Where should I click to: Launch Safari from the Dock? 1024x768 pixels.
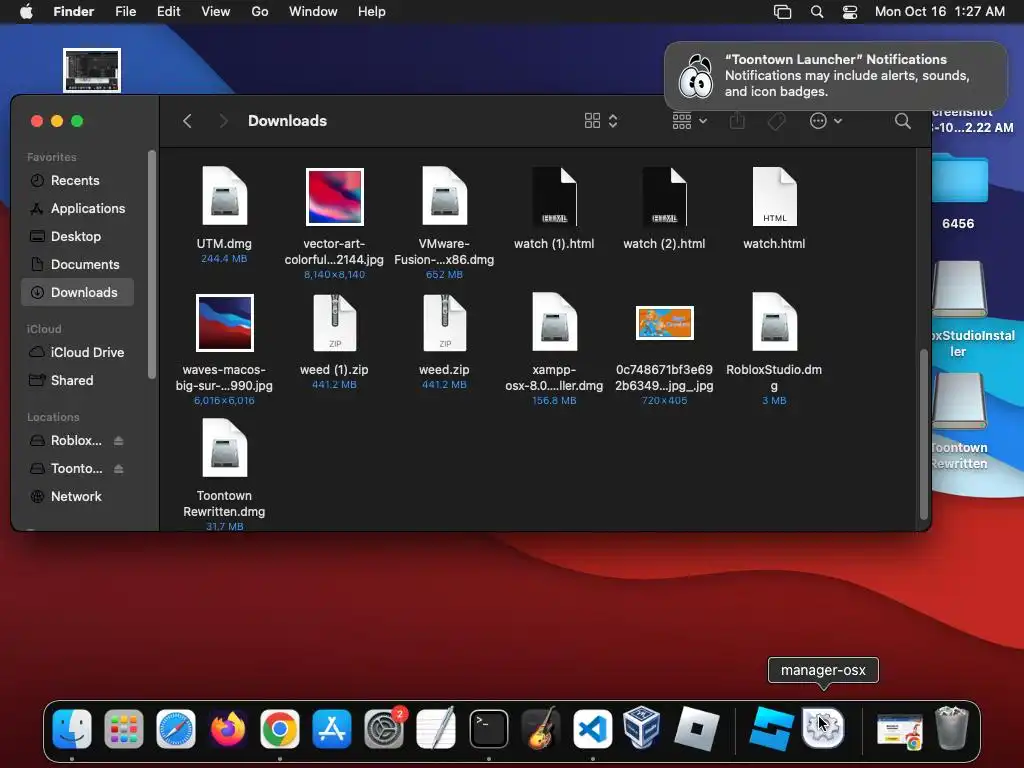pos(176,728)
